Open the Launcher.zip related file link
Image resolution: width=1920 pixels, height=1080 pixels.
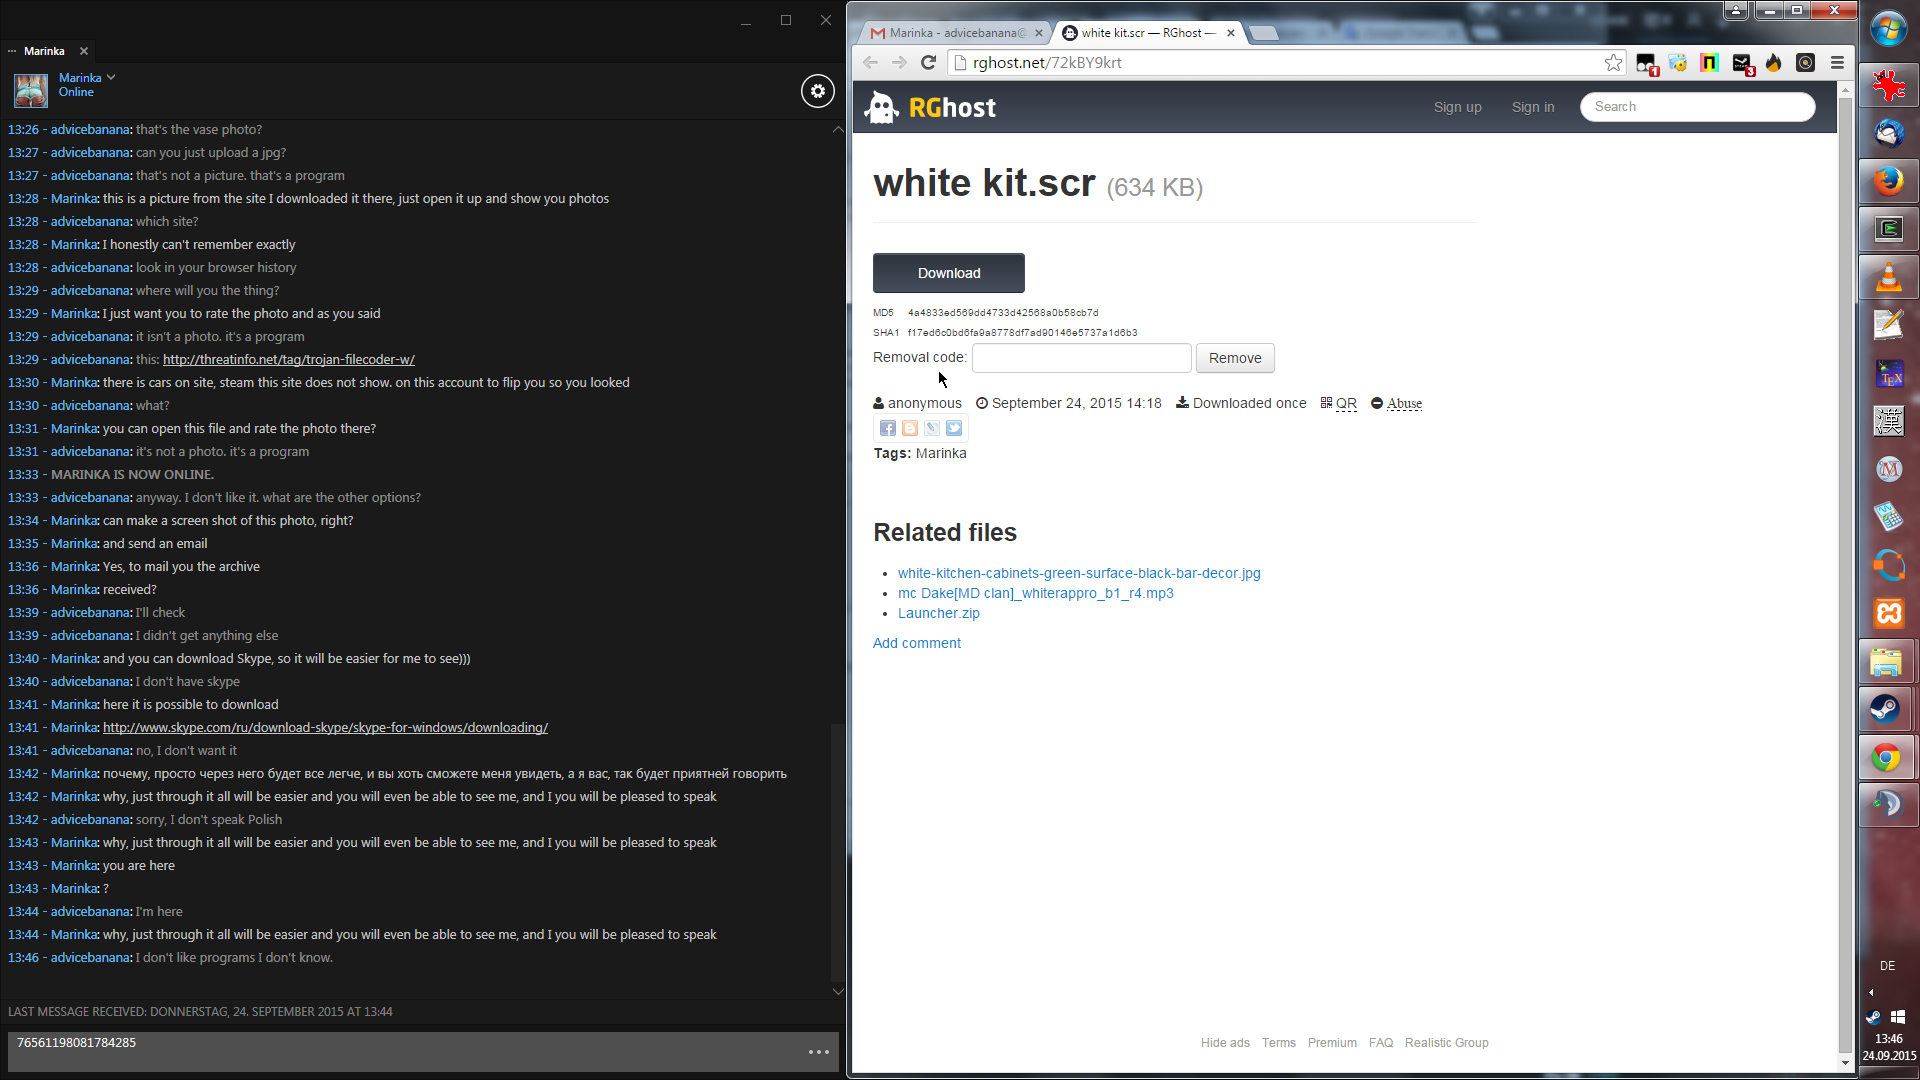pyautogui.click(x=938, y=613)
